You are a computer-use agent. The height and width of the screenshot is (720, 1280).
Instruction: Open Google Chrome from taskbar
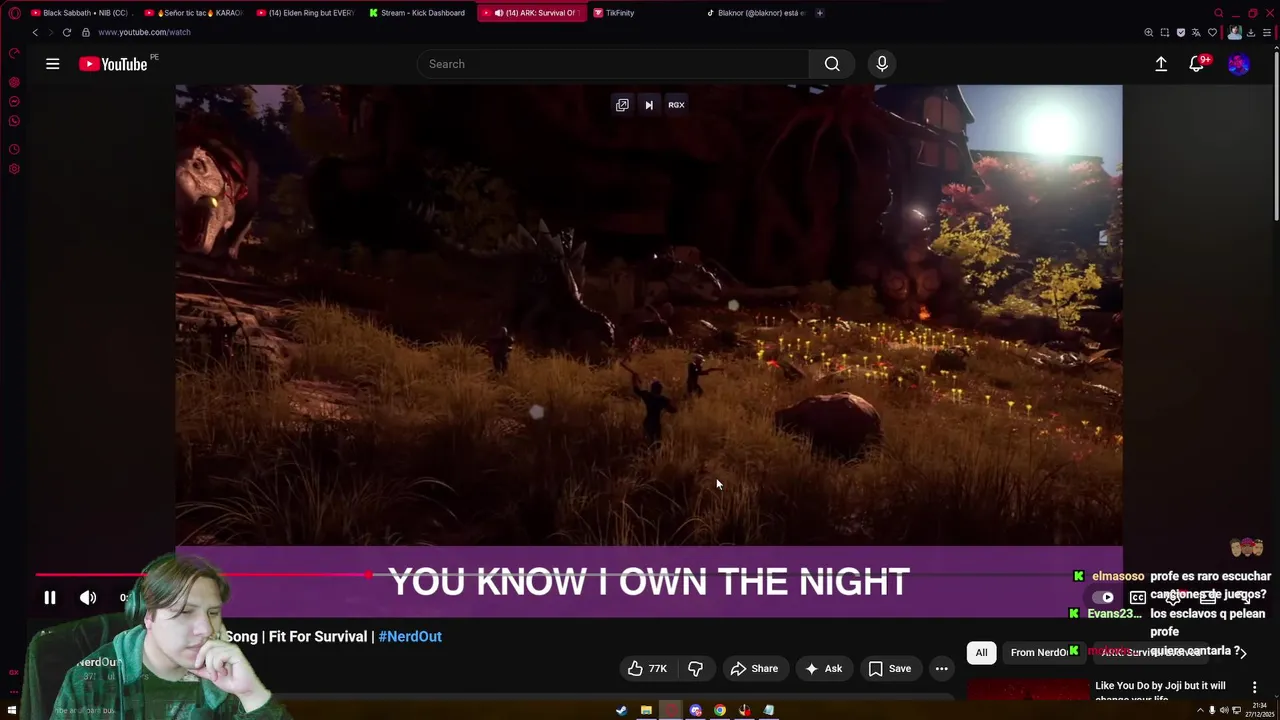(720, 711)
